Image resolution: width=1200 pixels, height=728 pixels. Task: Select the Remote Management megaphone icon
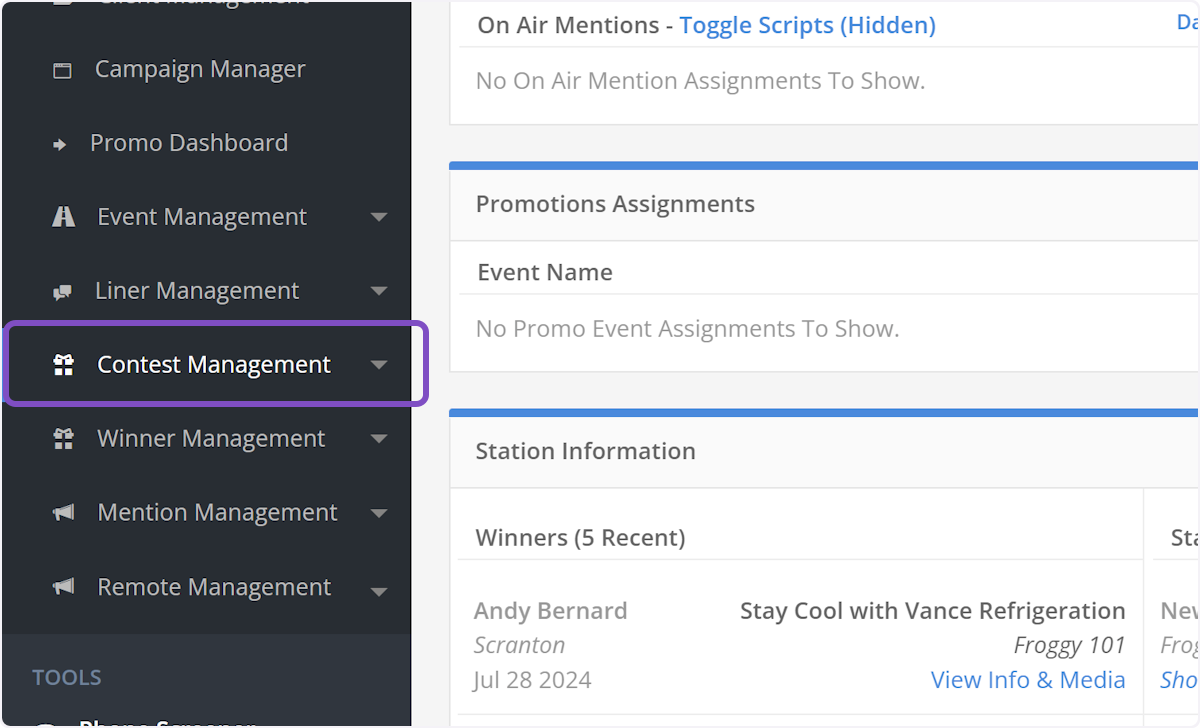pos(63,586)
